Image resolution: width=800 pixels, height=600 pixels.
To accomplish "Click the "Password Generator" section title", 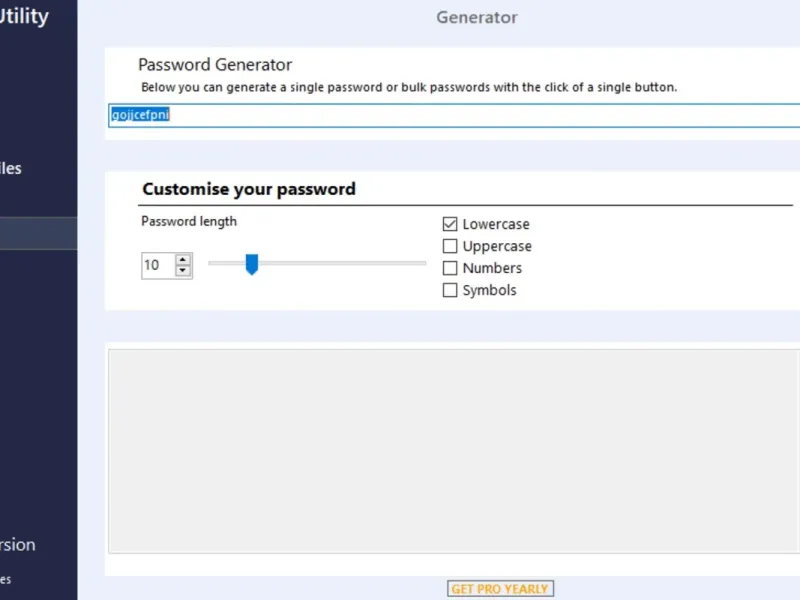I will click(215, 65).
